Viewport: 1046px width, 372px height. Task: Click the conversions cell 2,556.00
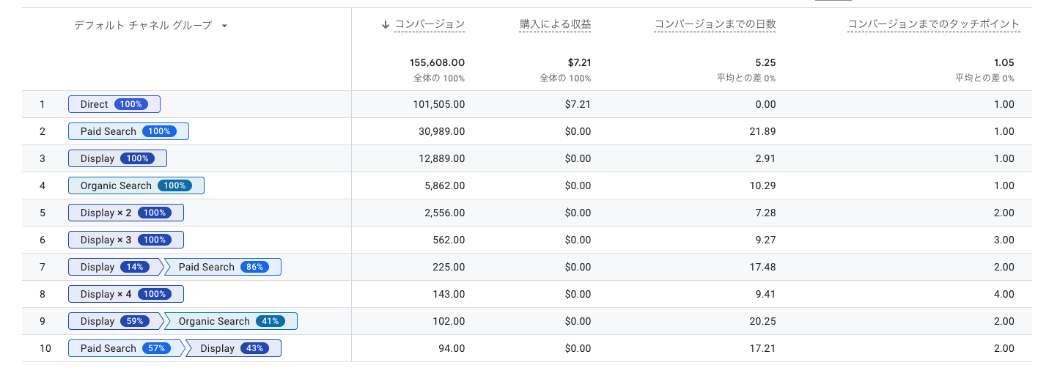(444, 213)
